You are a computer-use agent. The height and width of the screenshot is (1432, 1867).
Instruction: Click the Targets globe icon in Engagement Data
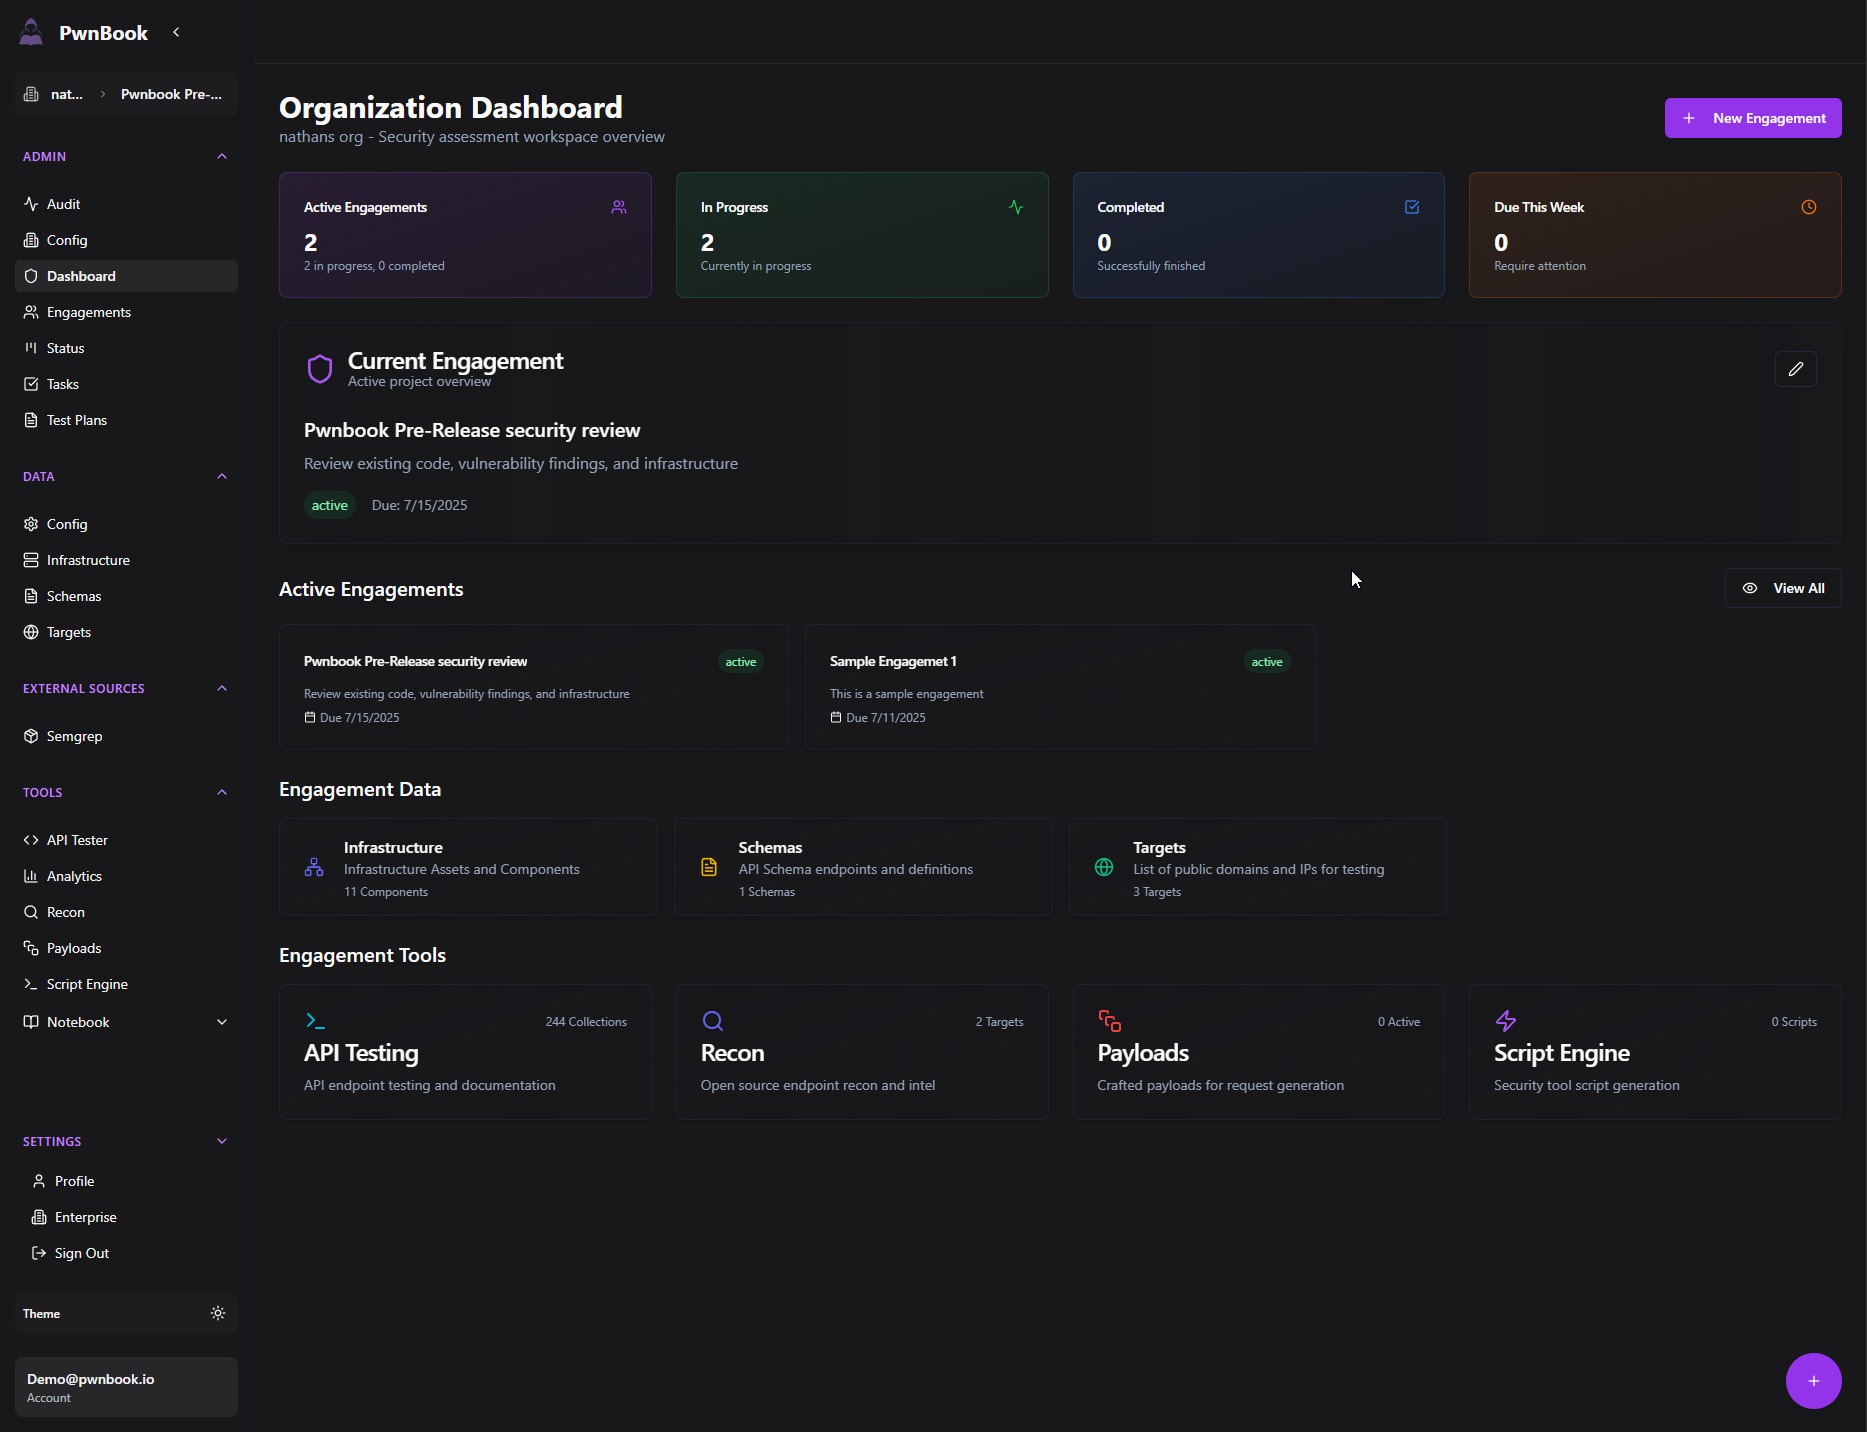(1104, 868)
